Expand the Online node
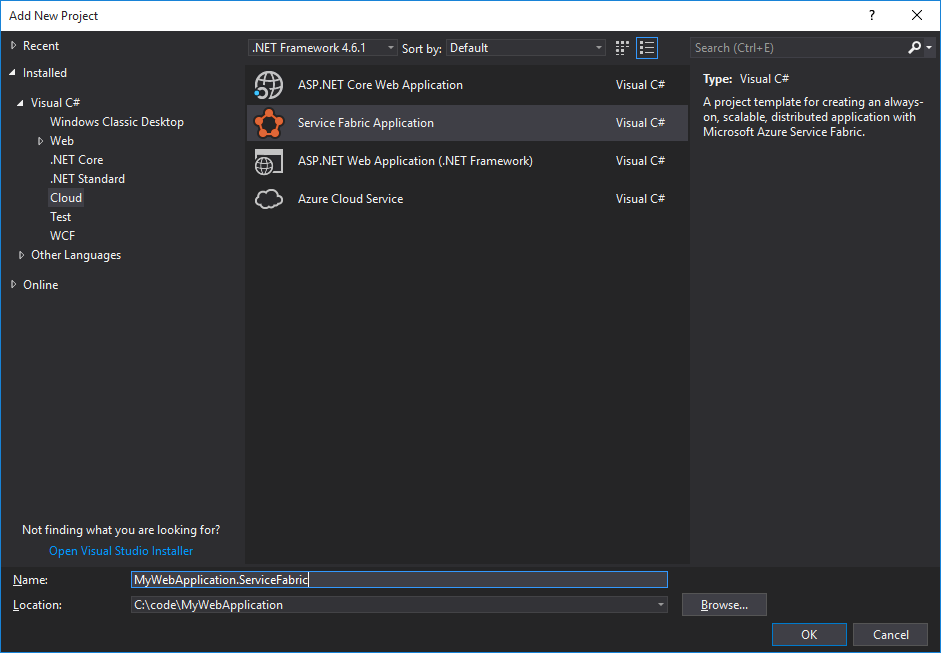 (x=14, y=284)
